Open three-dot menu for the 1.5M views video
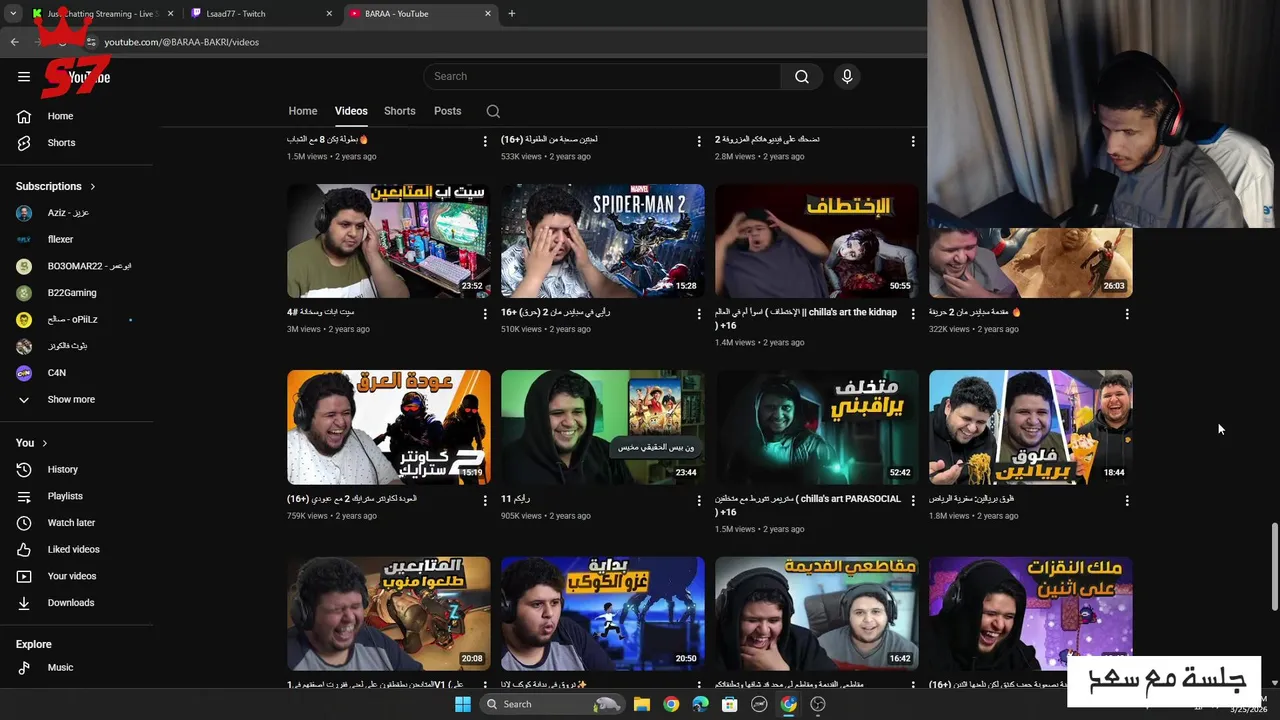Viewport: 1280px width, 720px height. pyautogui.click(x=485, y=142)
